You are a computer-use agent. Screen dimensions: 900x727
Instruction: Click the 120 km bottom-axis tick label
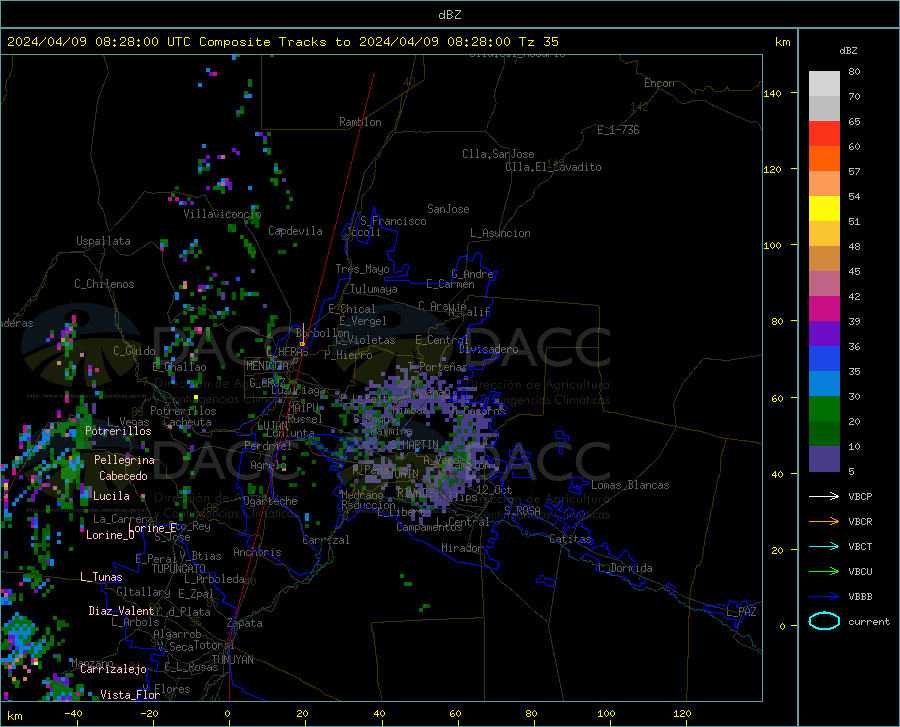click(x=682, y=714)
